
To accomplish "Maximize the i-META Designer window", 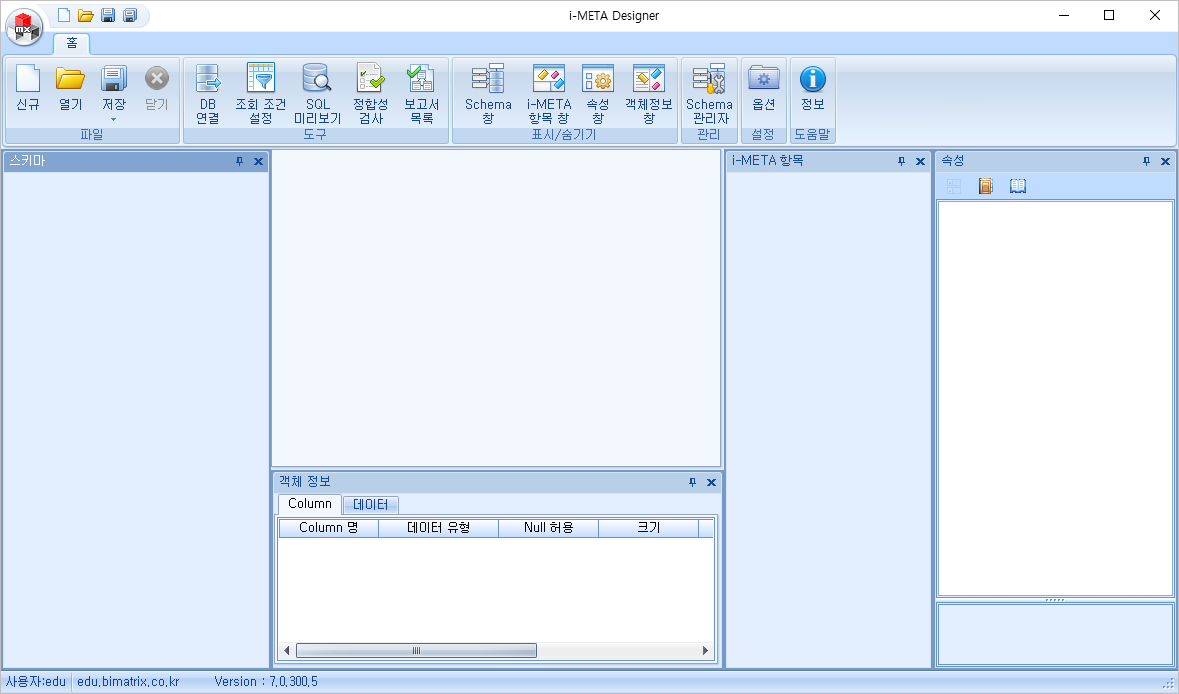I will coord(1109,15).
